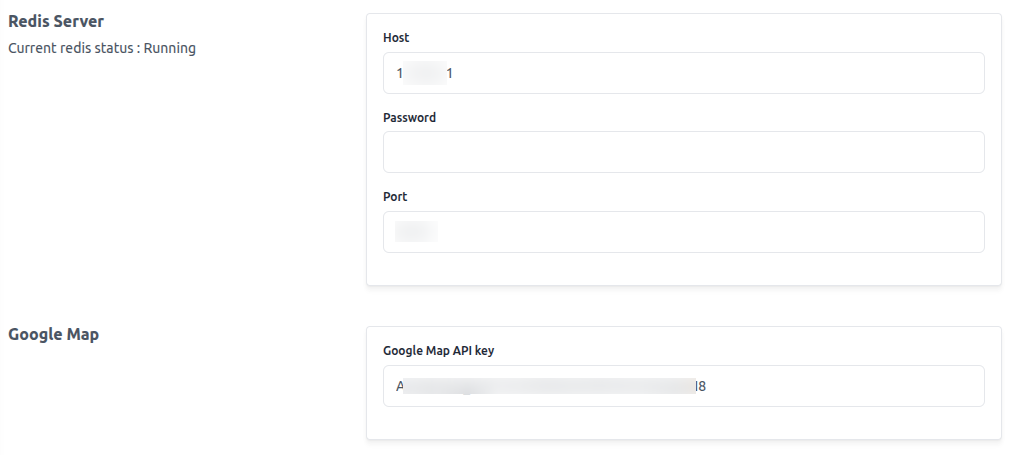Screen dimensions: 1014x455
Task: Click the "Google Map API key" label
Action: pos(438,350)
